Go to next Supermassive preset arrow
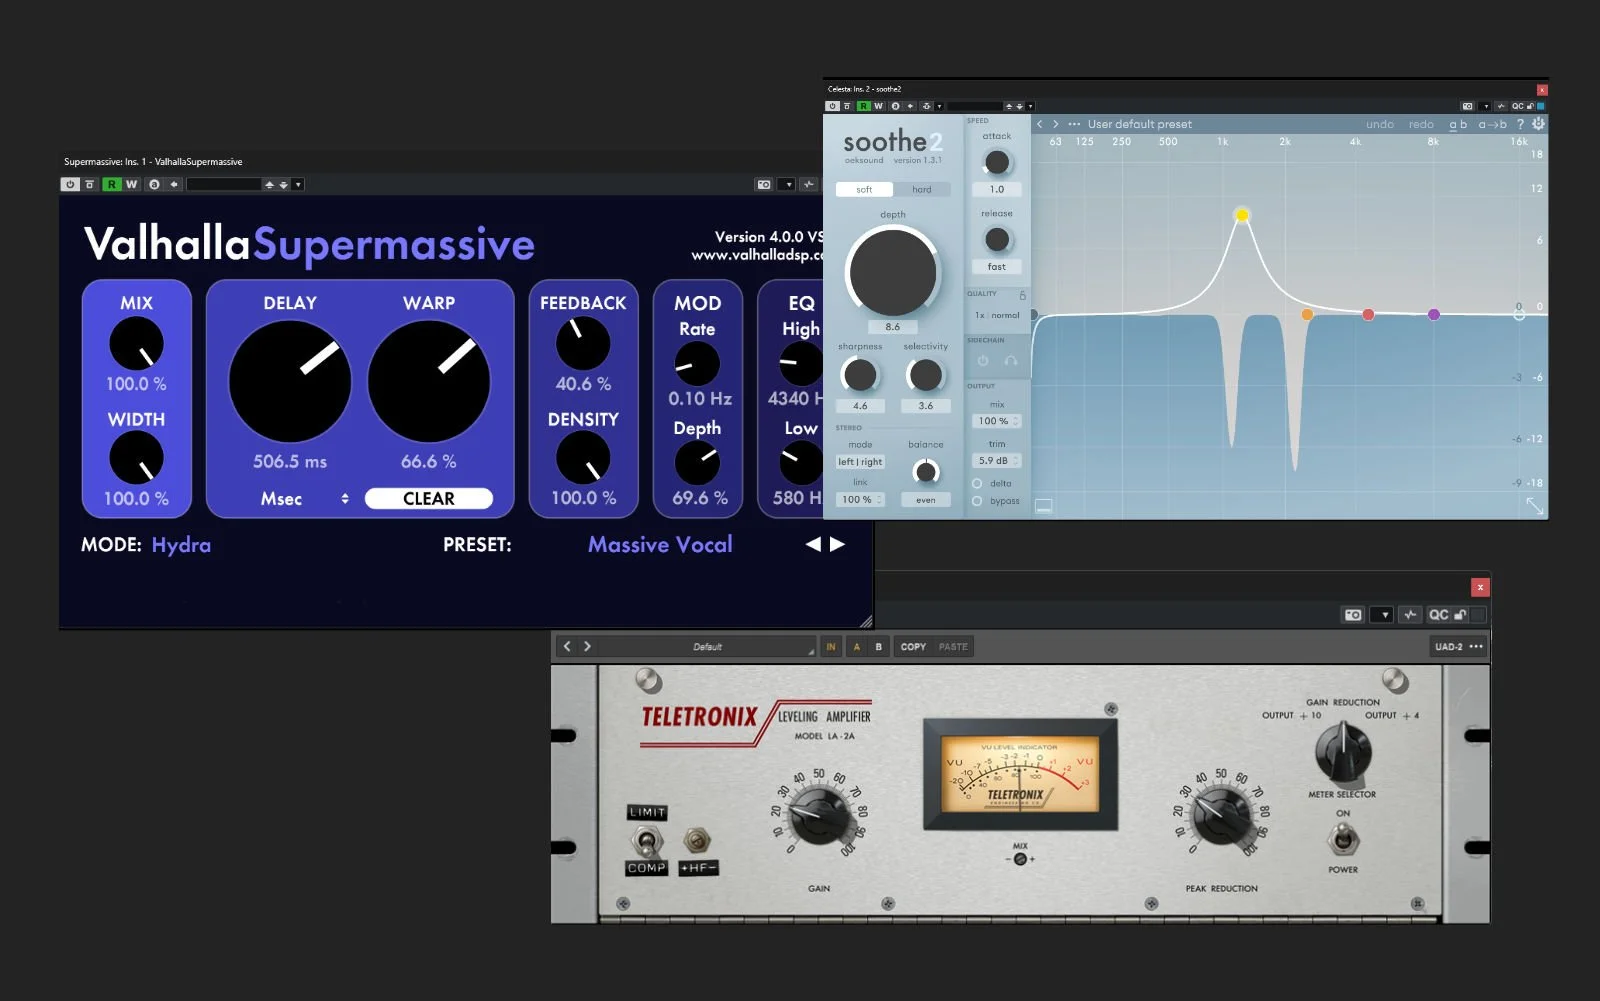 837,544
